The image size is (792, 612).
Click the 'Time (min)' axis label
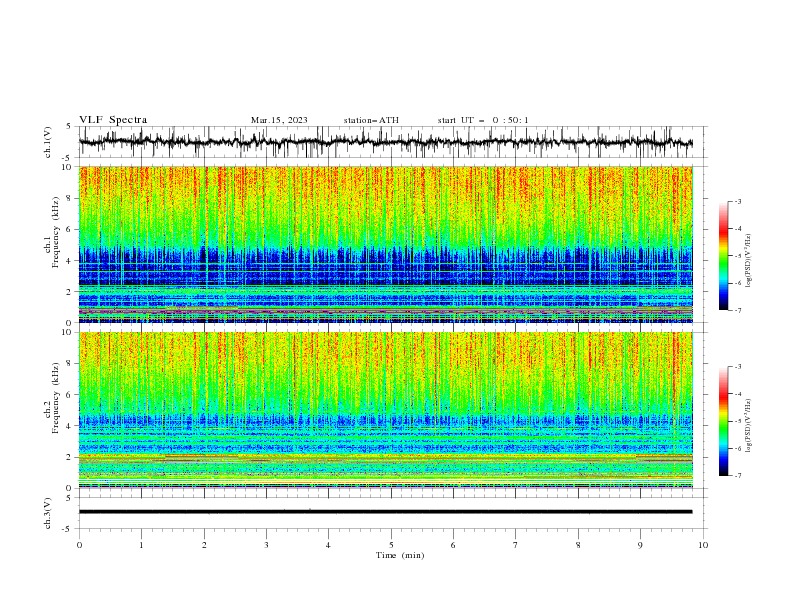coord(400,555)
